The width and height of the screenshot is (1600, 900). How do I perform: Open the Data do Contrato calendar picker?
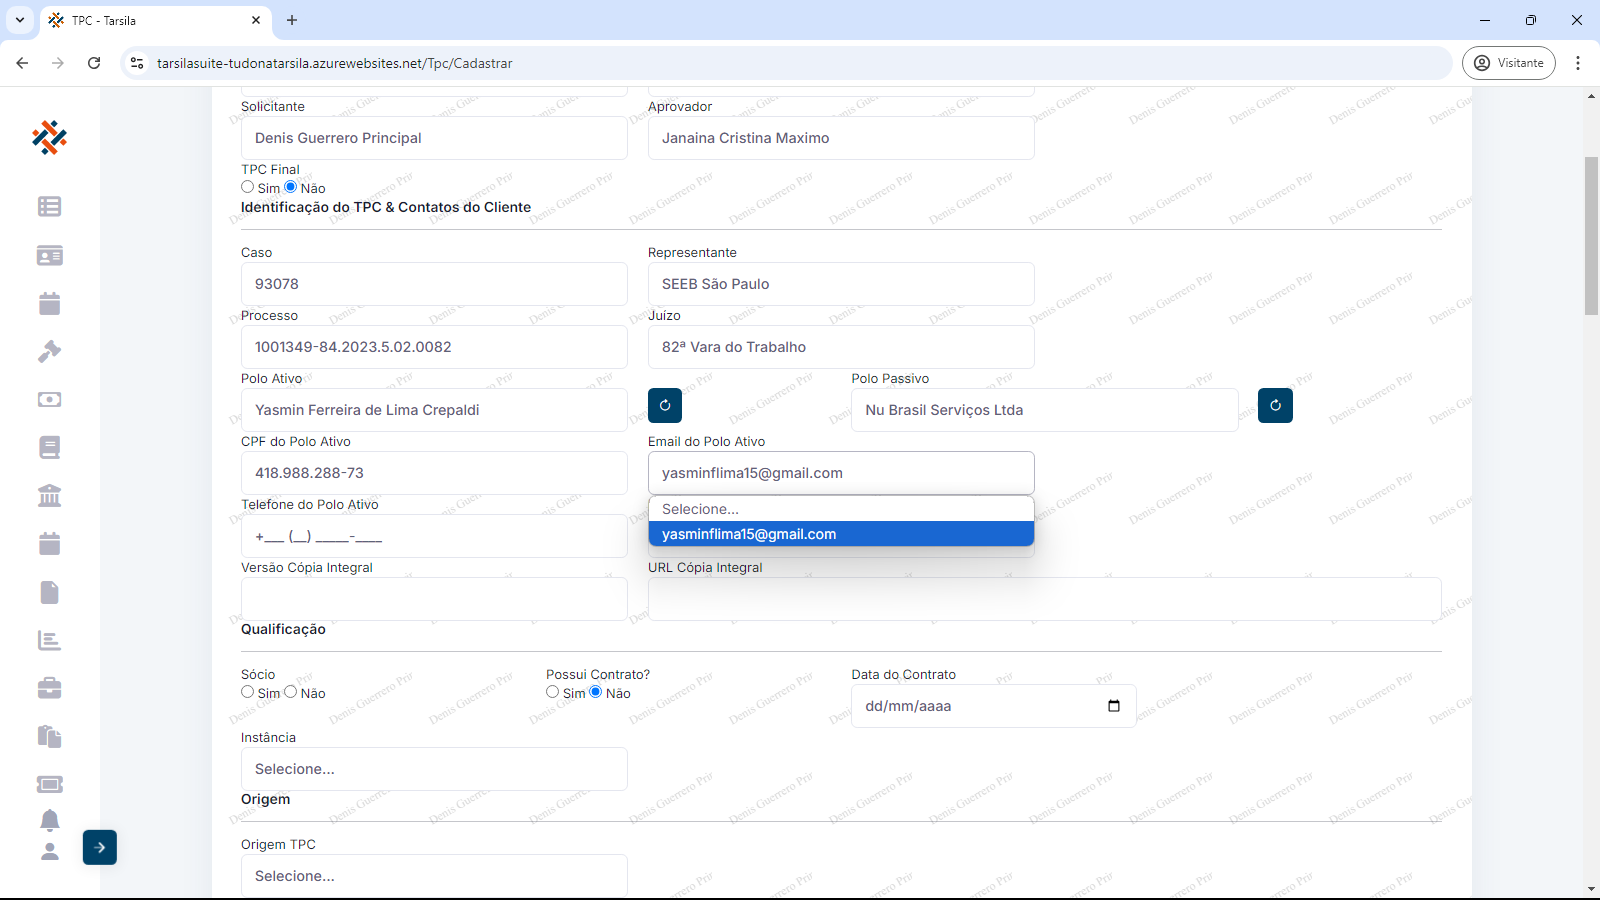pyautogui.click(x=1114, y=706)
